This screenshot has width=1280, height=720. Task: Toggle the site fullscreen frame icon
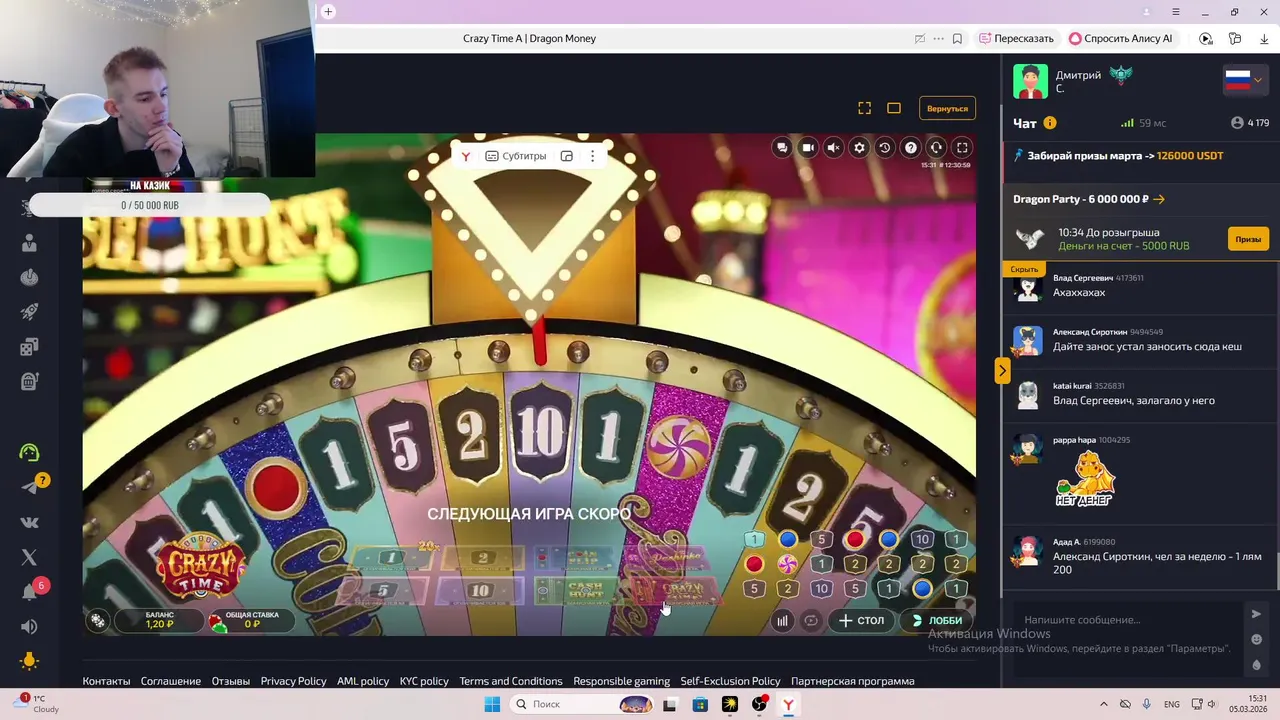coord(865,108)
